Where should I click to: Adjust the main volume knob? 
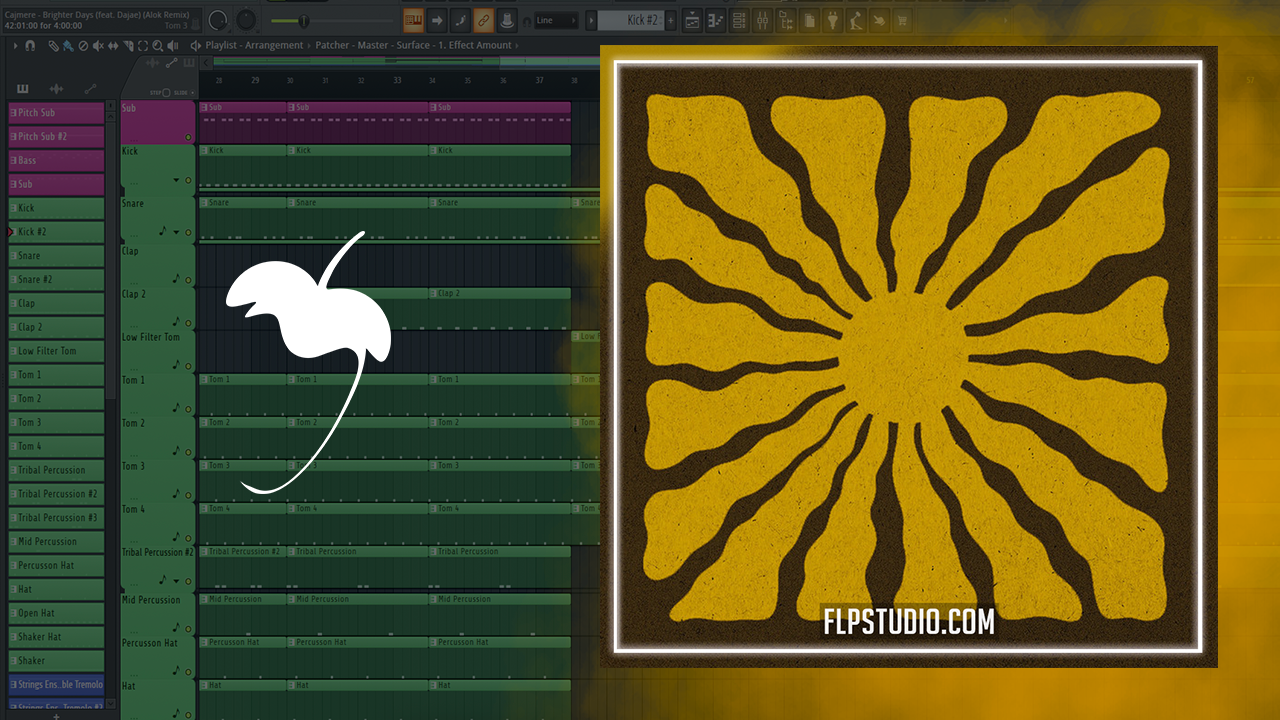(218, 20)
